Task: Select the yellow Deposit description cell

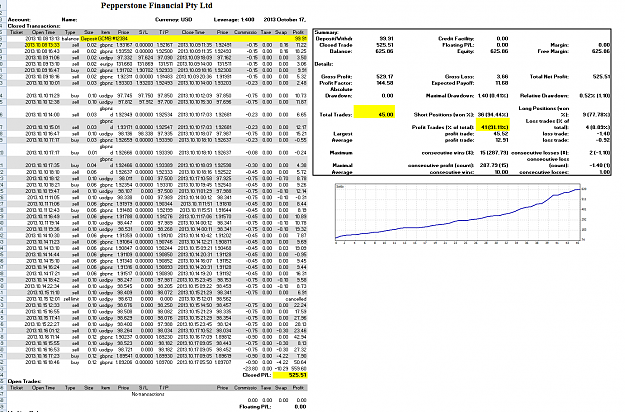Action: coord(104,39)
